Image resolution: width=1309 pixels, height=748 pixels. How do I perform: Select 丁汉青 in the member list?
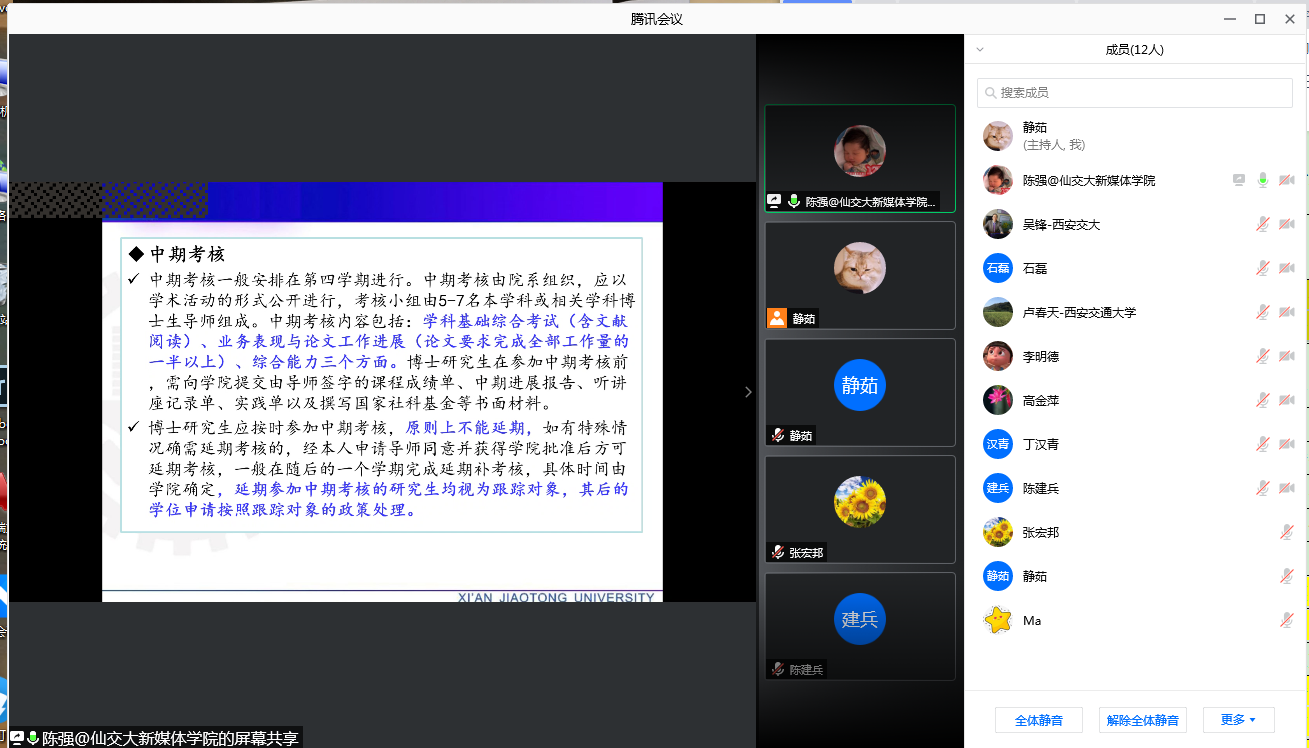coord(1040,445)
